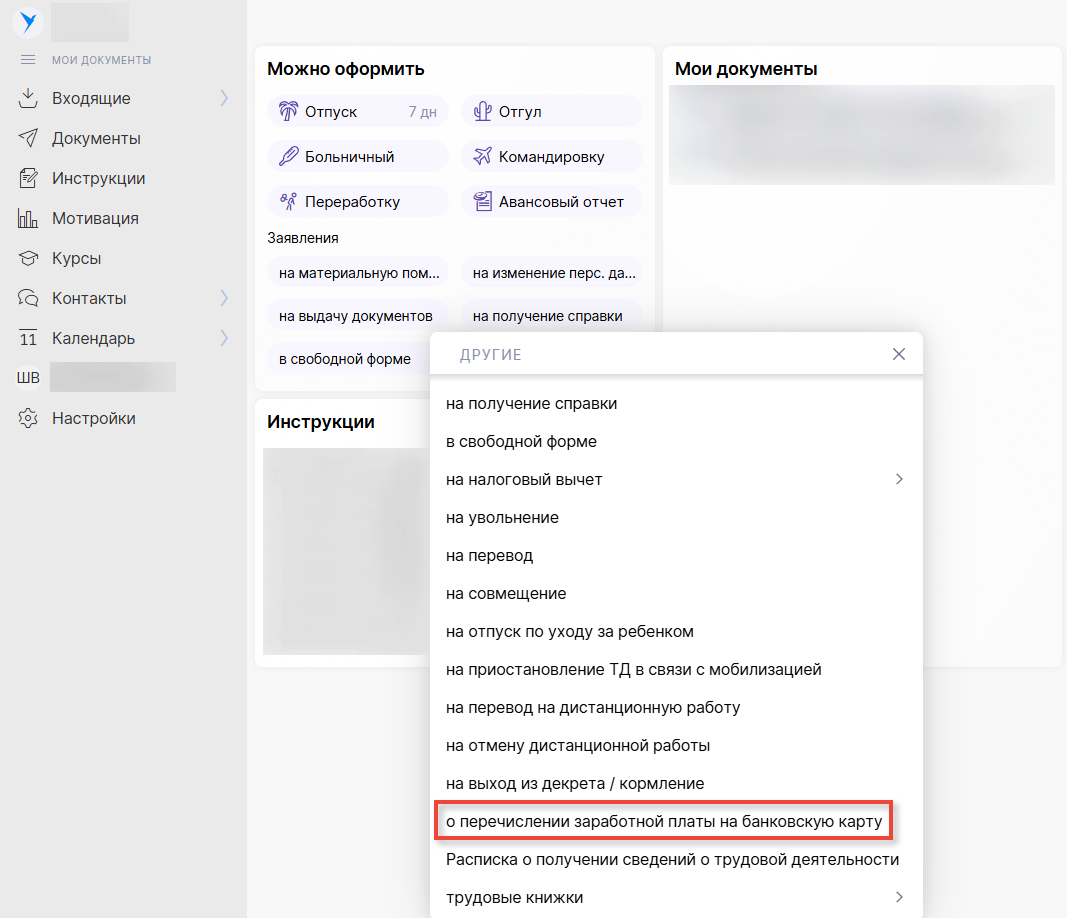Open Инструкции using its notepad icon
Screen dimensions: 1067x918
[28, 178]
